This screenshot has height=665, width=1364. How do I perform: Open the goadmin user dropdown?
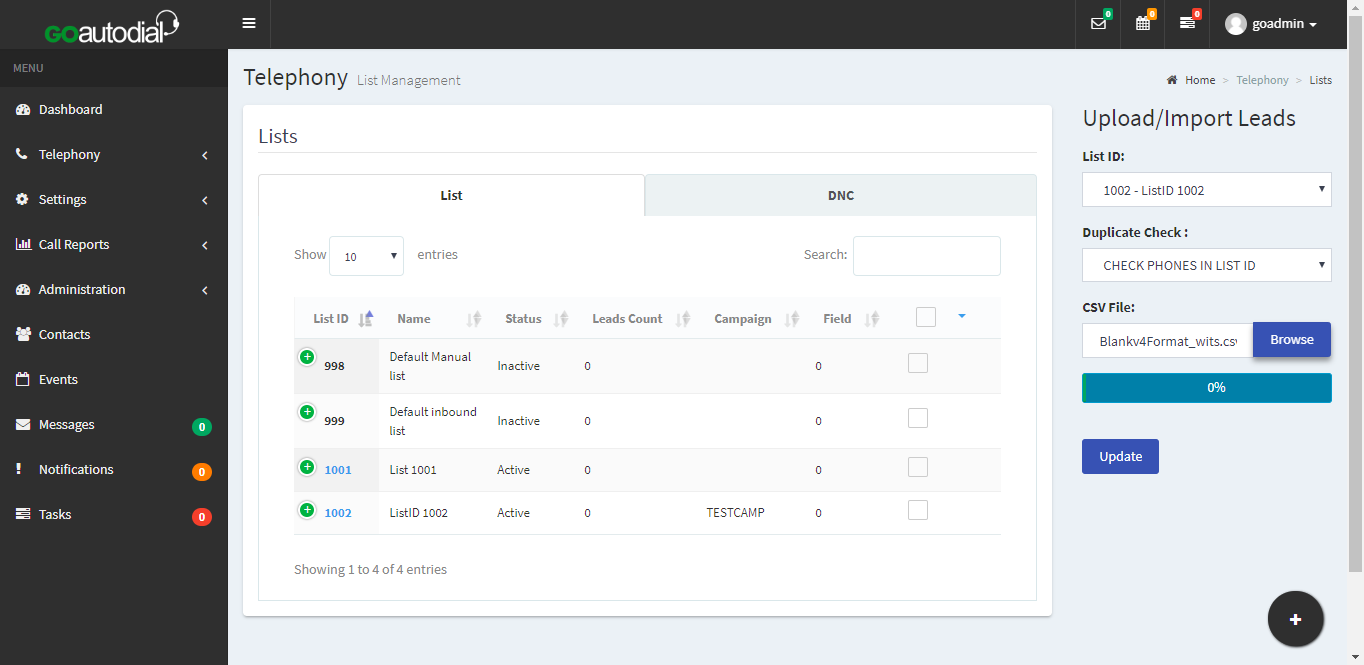[1271, 24]
